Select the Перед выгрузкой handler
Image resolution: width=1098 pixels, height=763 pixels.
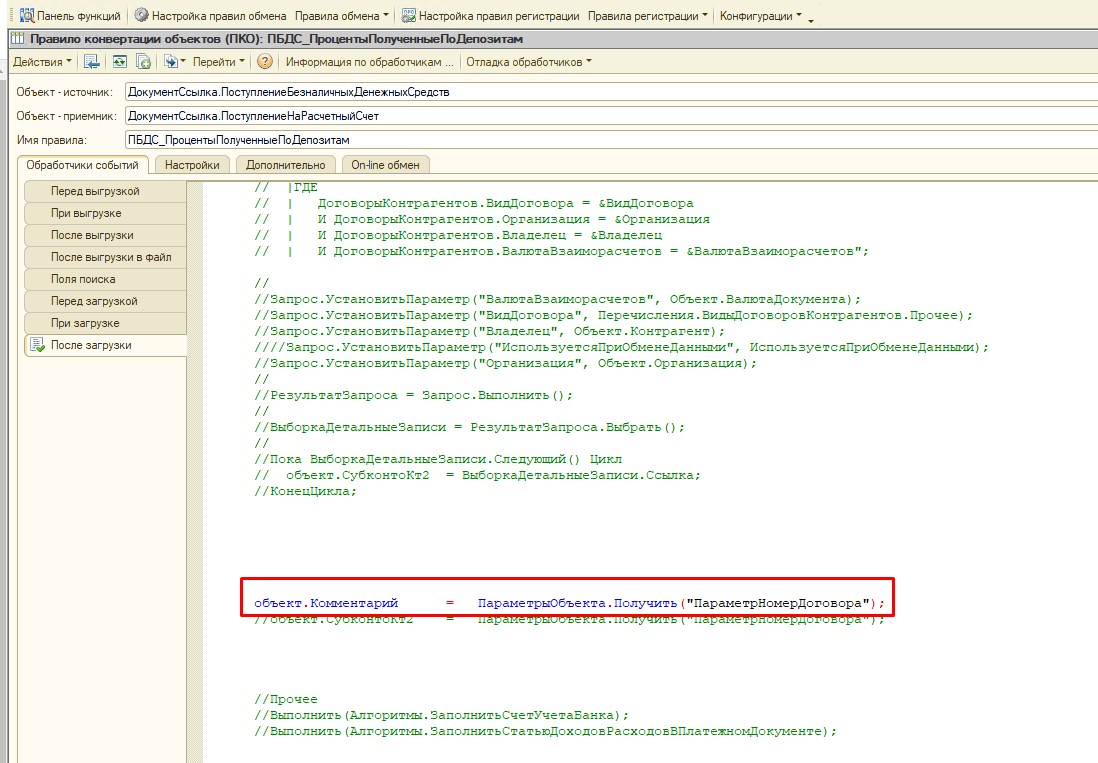point(95,191)
